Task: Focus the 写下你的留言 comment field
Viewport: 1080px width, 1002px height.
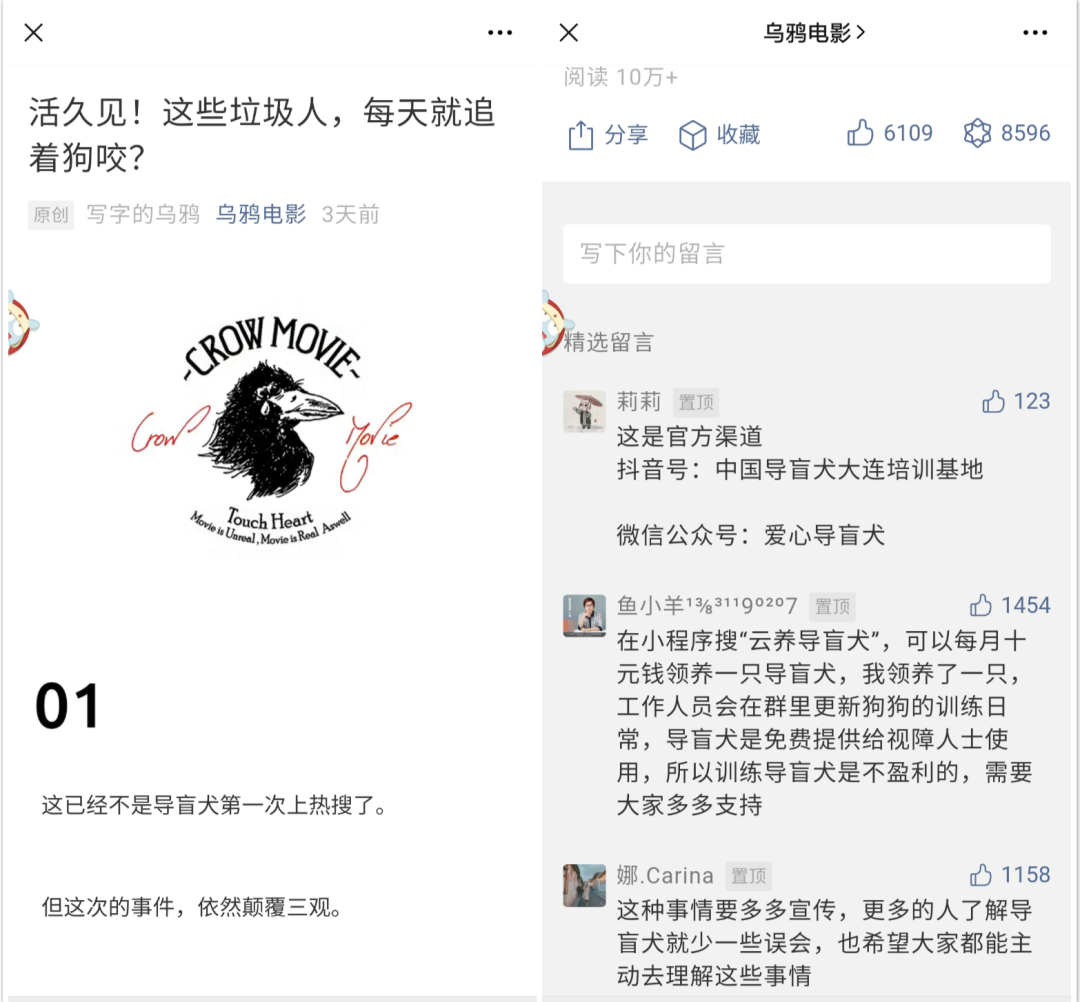Action: 807,253
